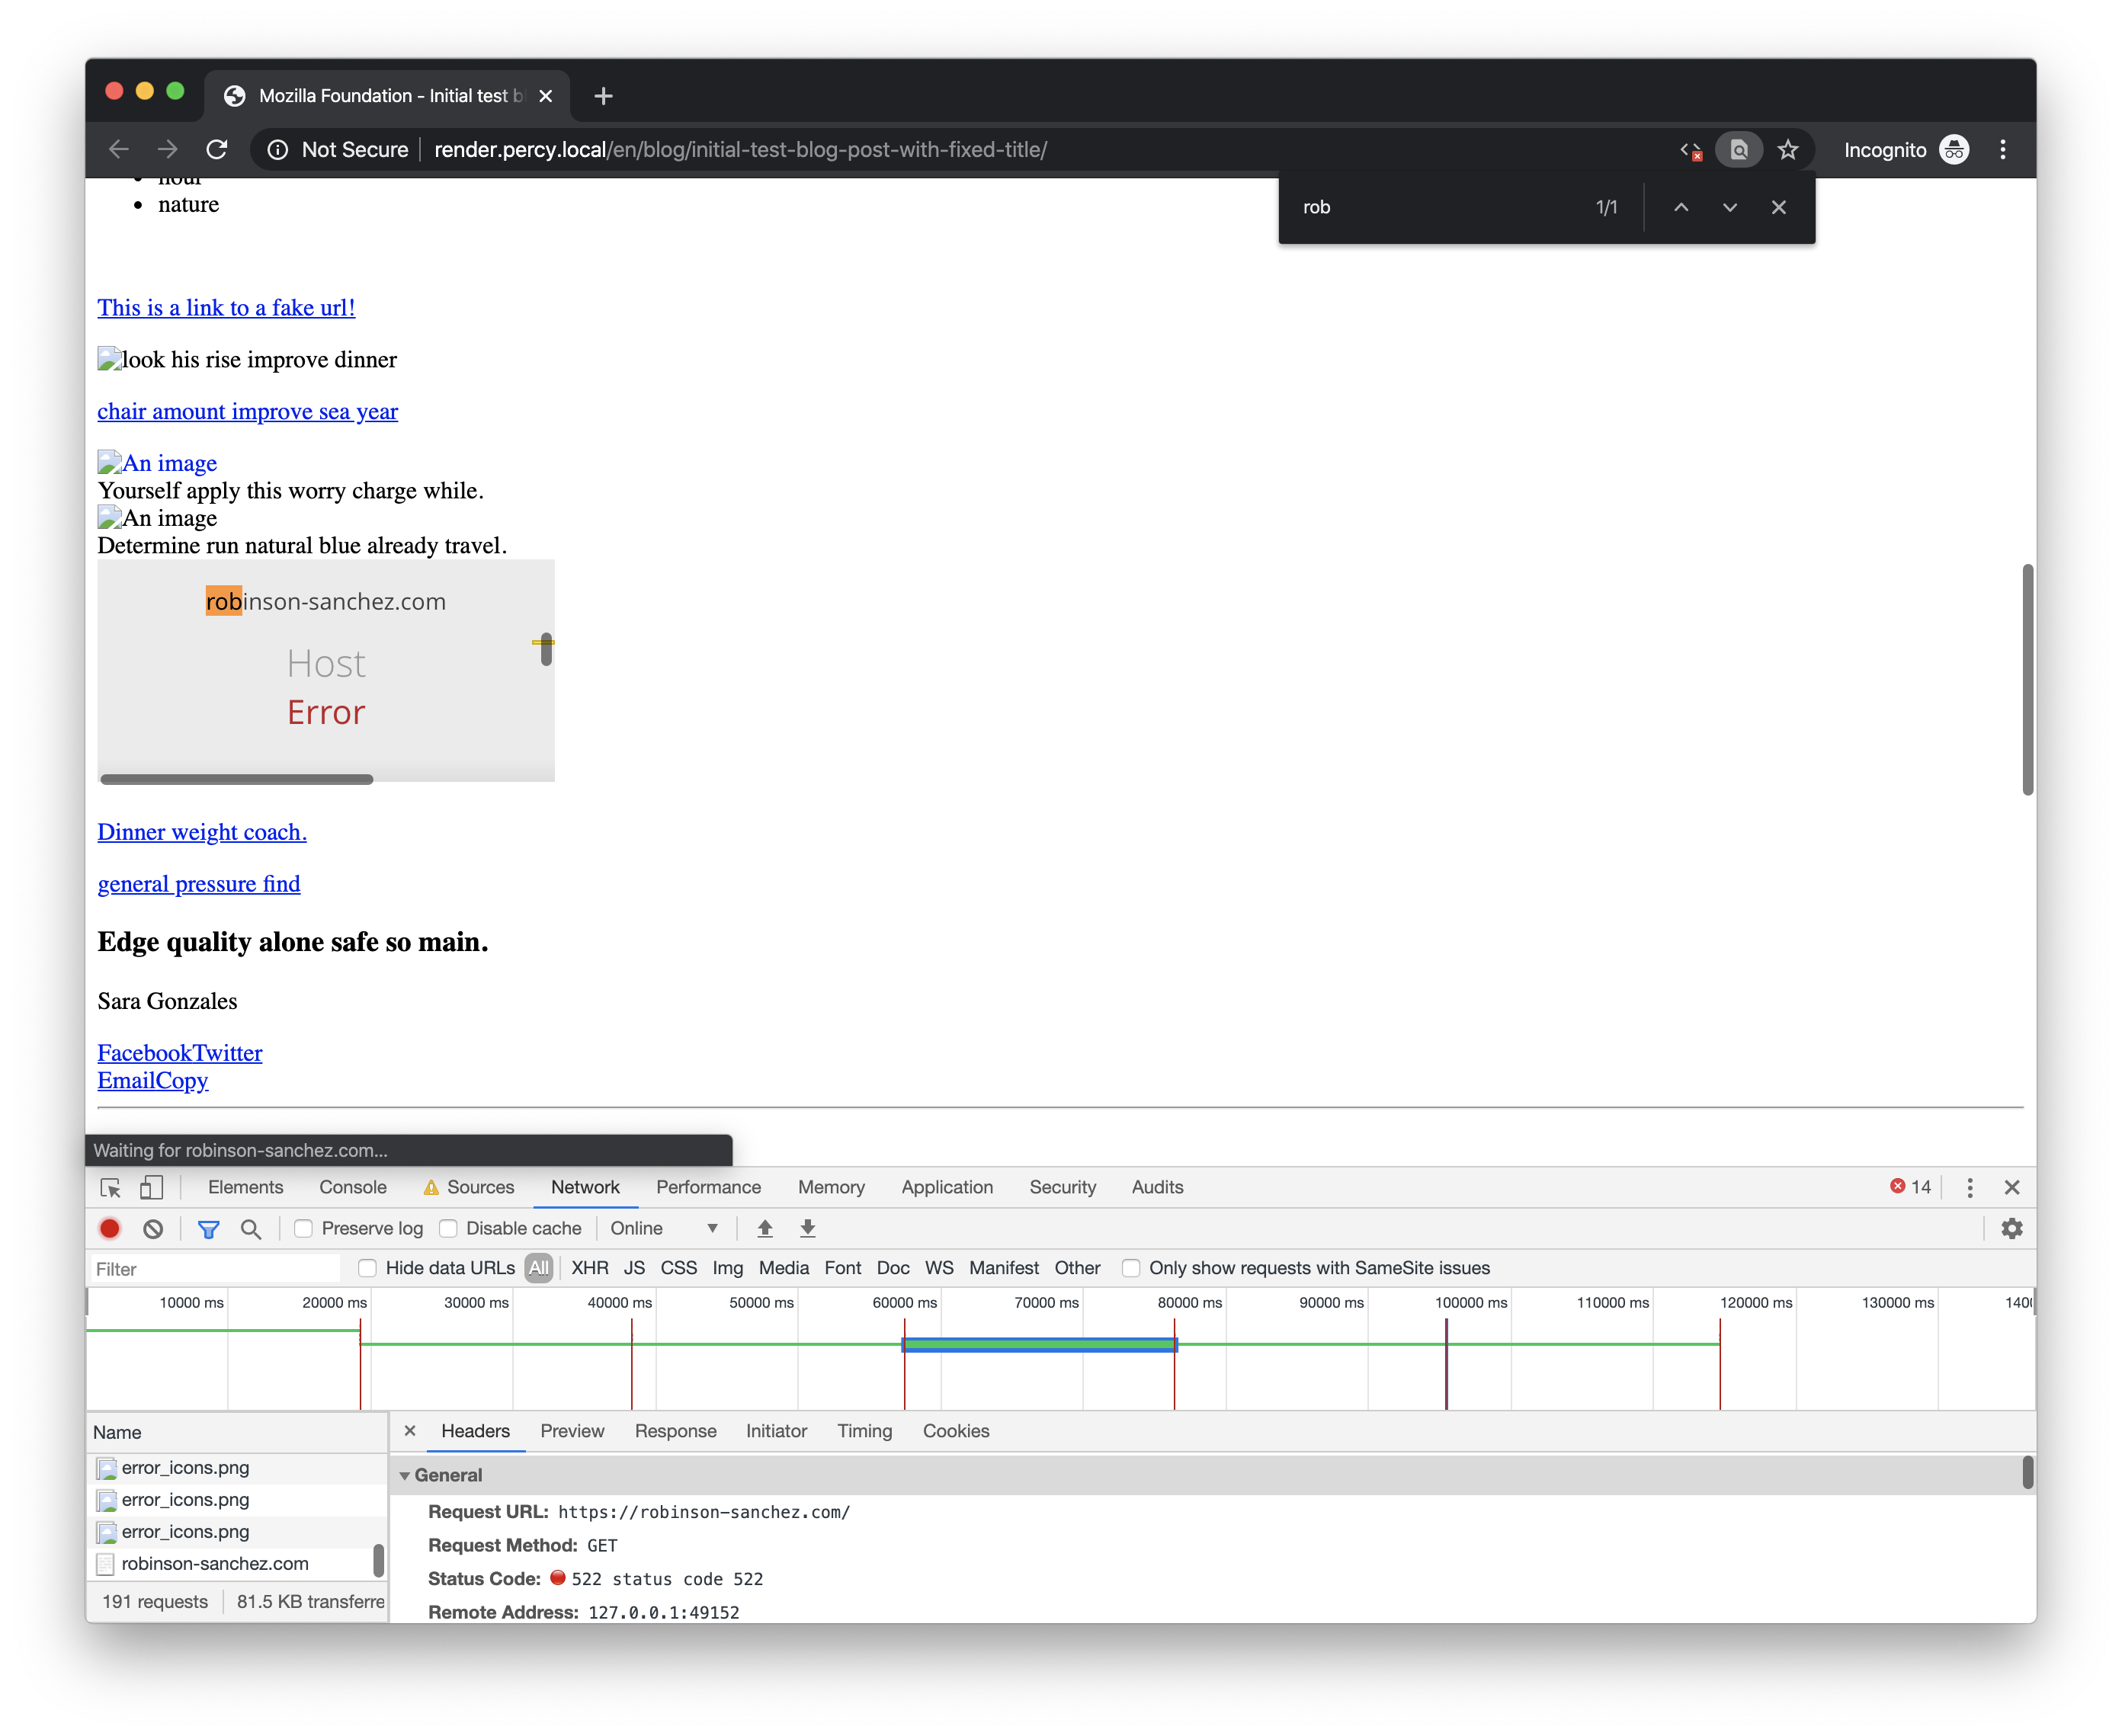Show the Preview tab of the request
This screenshot has width=2122, height=1736.
(x=572, y=1431)
